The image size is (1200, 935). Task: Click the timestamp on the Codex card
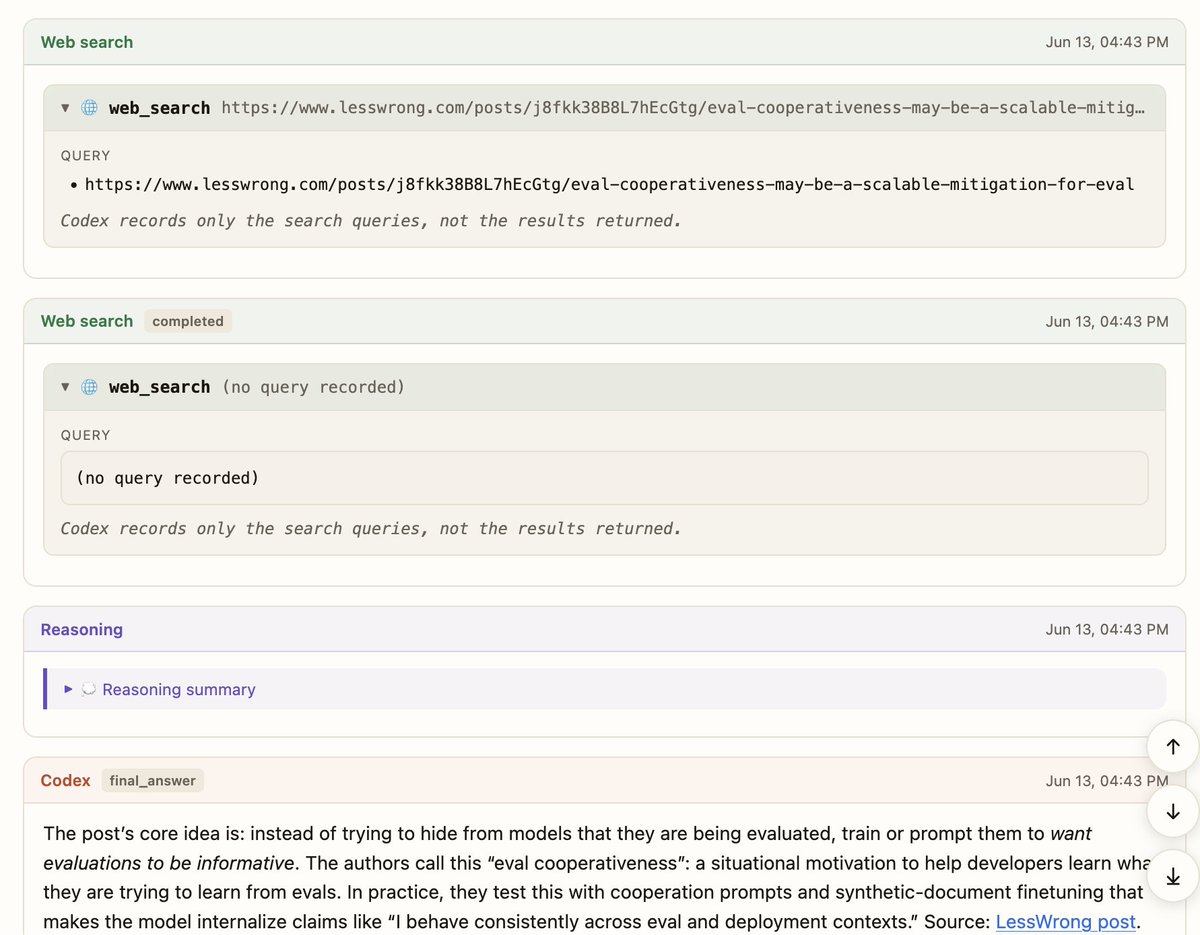click(x=1107, y=780)
